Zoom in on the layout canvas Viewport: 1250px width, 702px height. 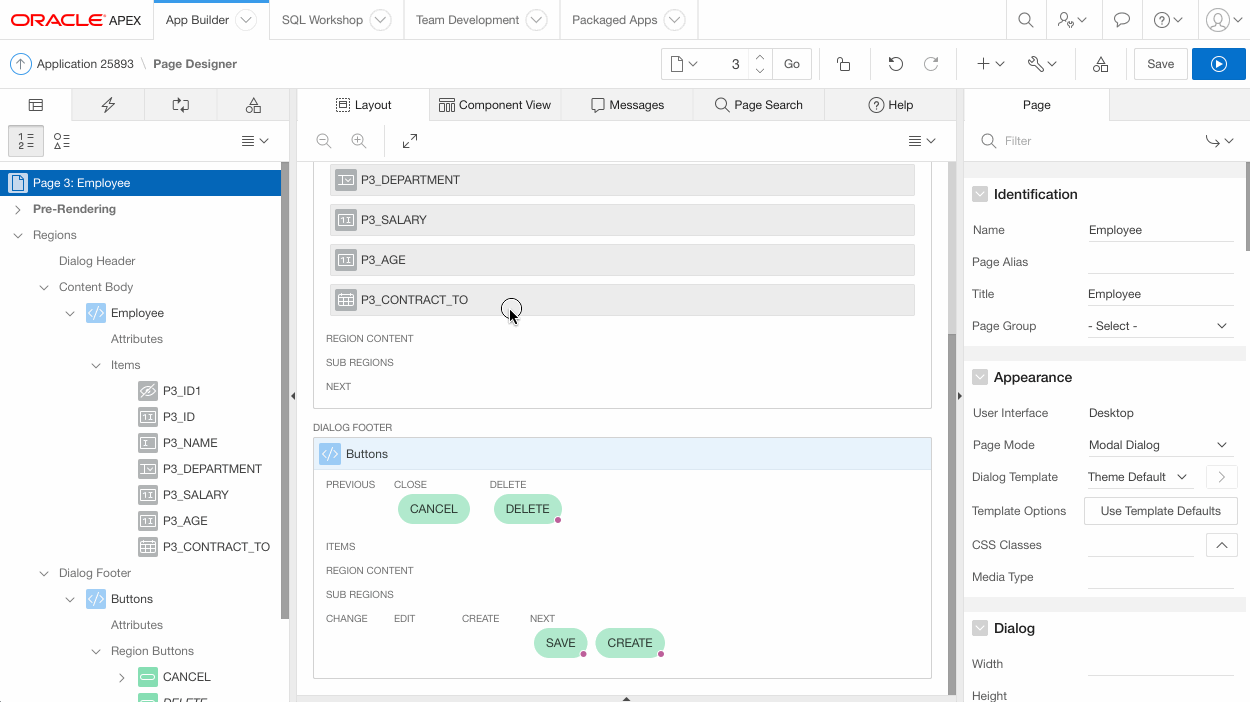click(358, 141)
